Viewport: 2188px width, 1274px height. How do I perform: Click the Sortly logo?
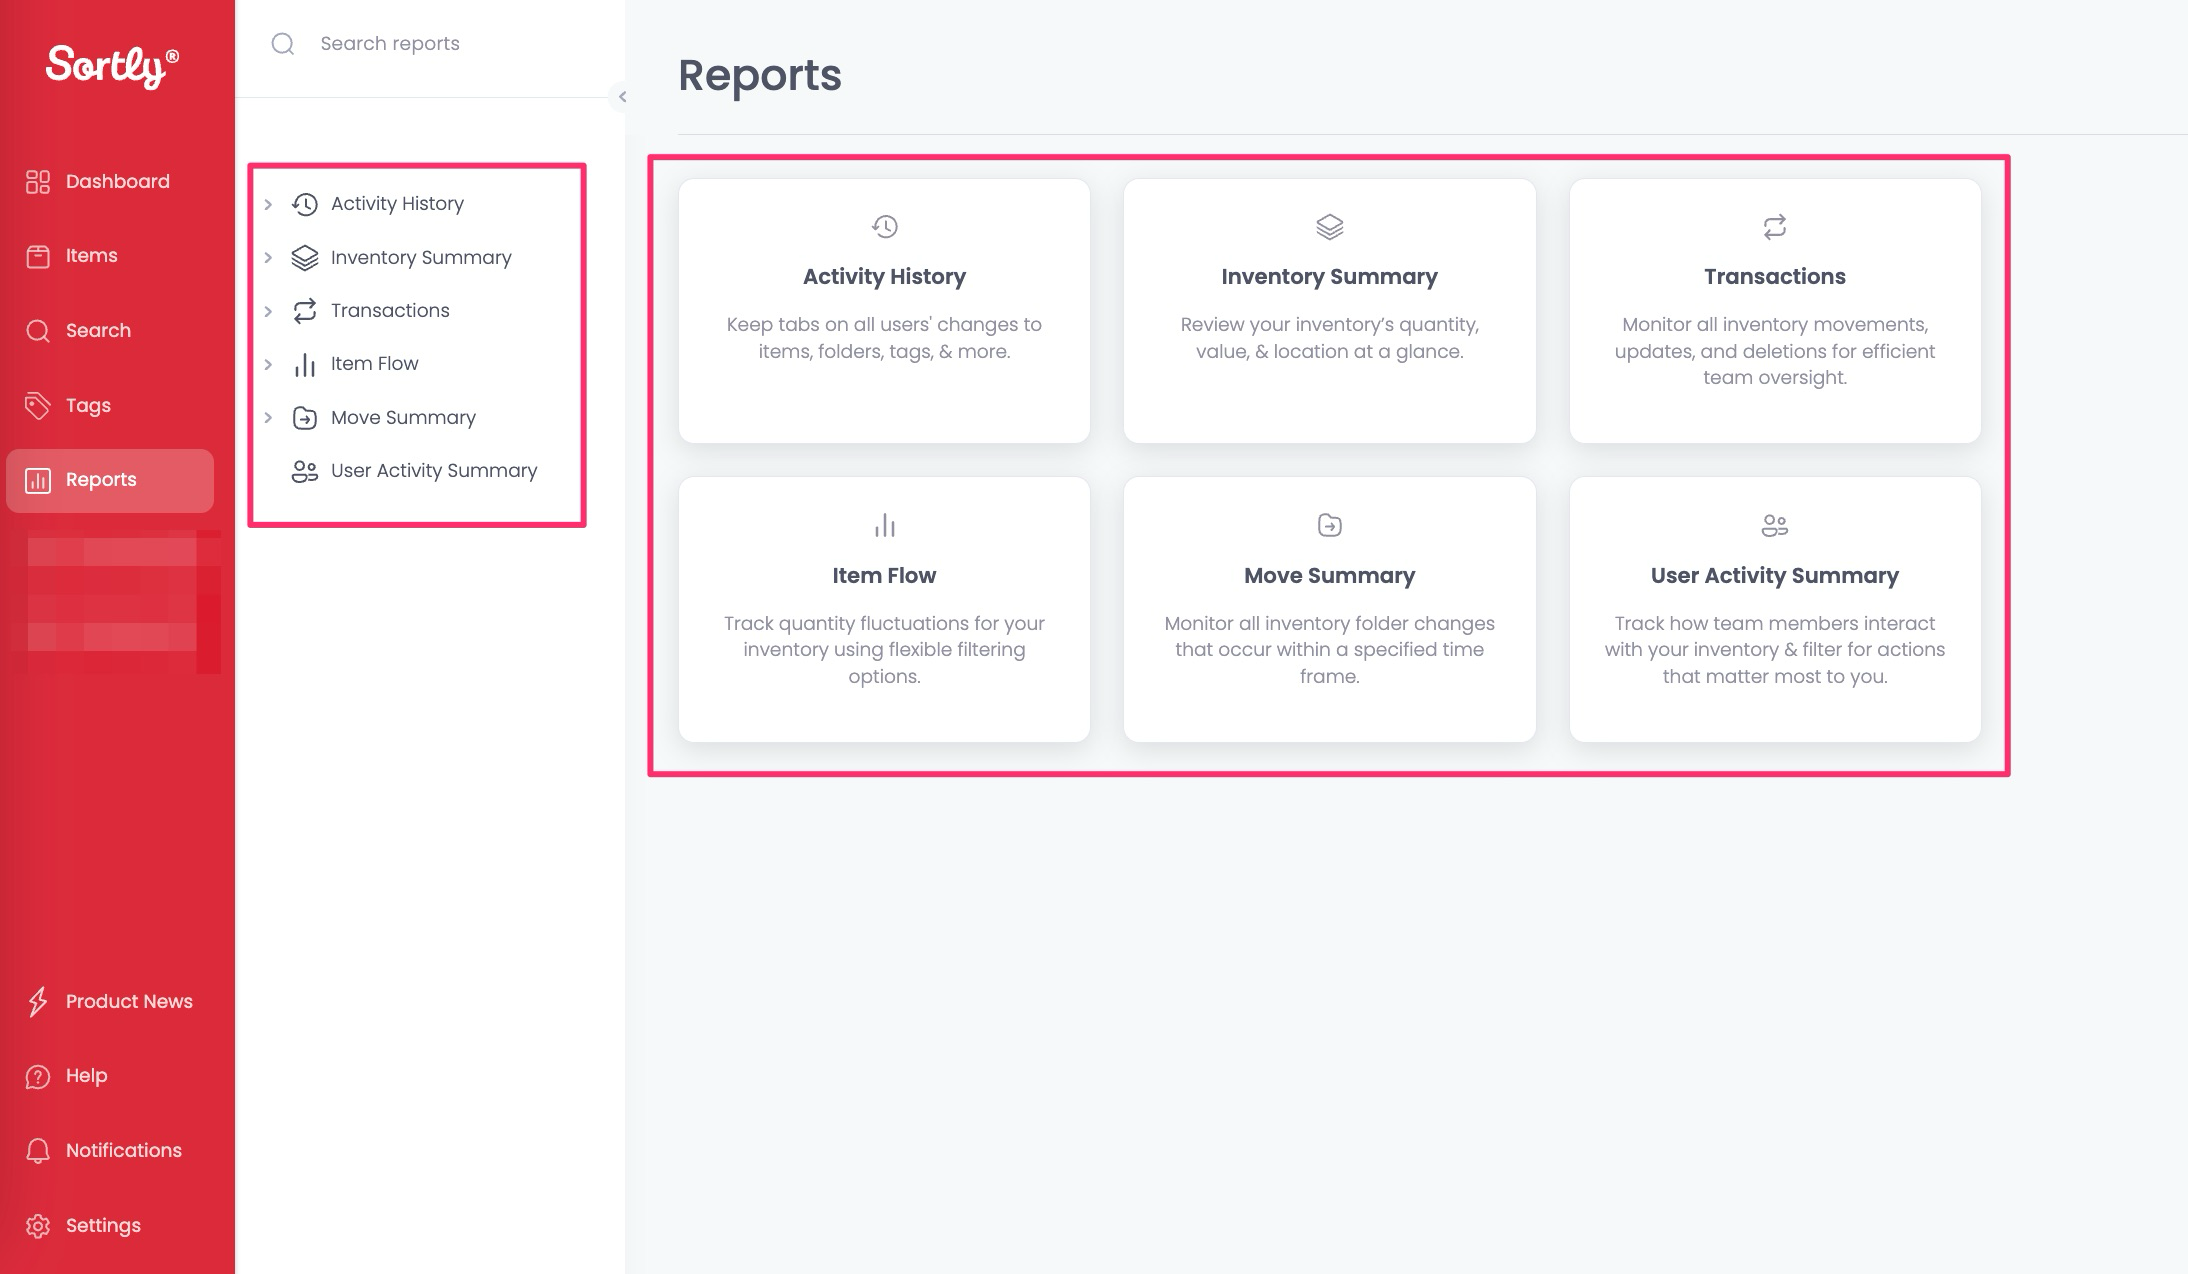[112, 66]
